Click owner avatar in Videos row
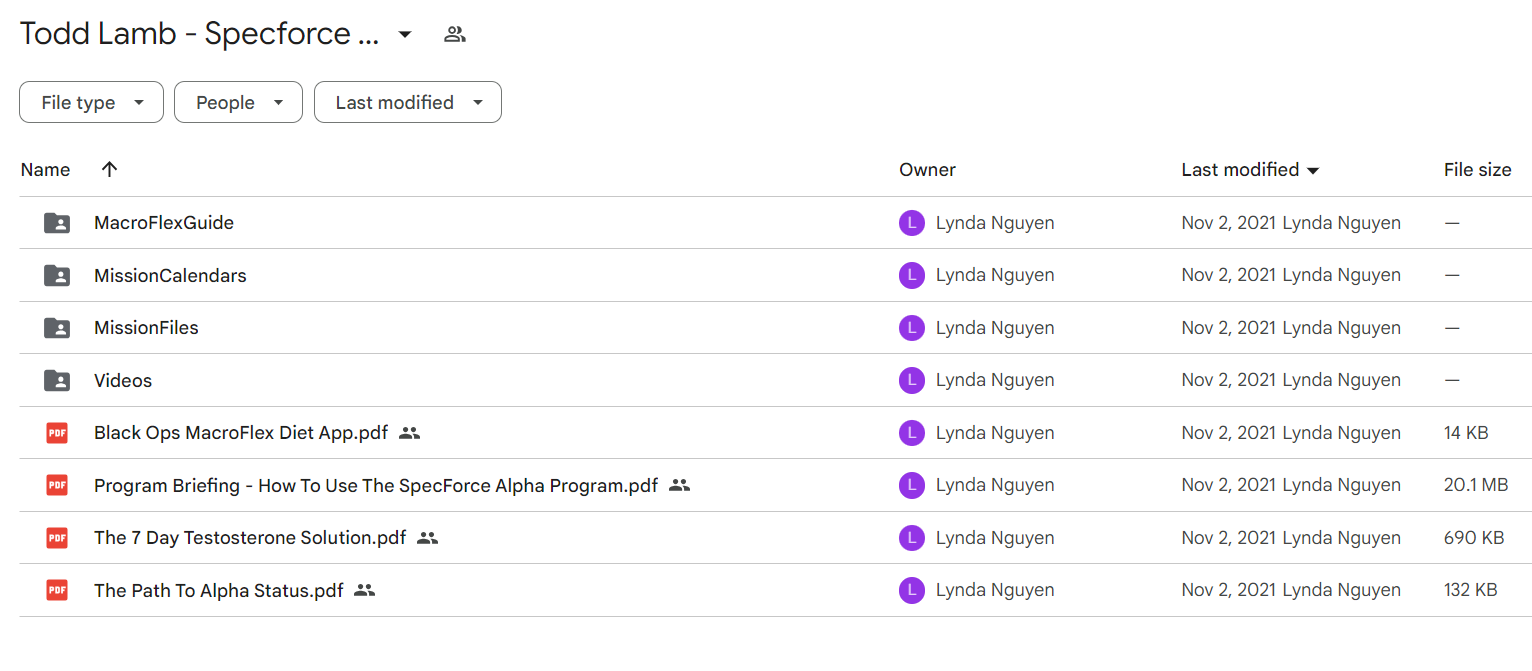The image size is (1532, 671). (x=912, y=380)
